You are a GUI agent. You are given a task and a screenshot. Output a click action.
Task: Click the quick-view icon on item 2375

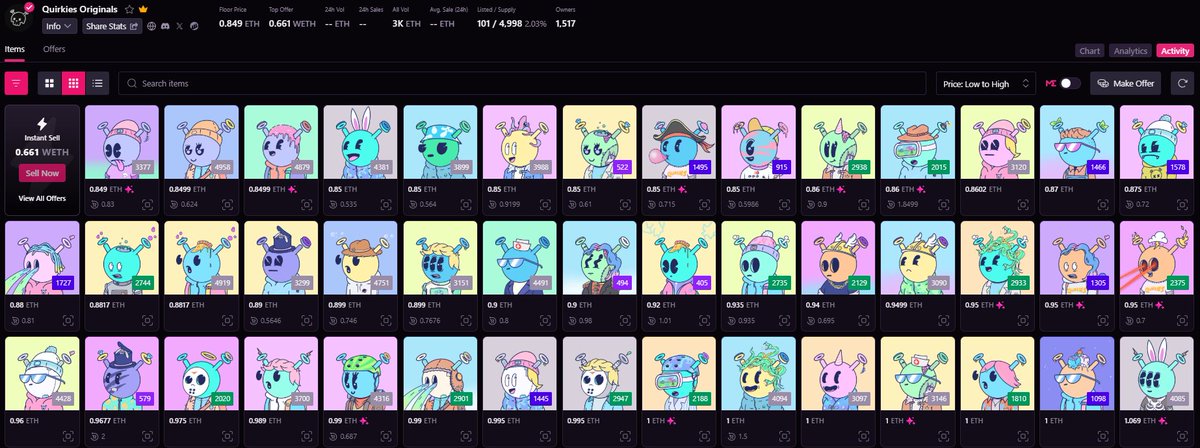click(x=1183, y=320)
